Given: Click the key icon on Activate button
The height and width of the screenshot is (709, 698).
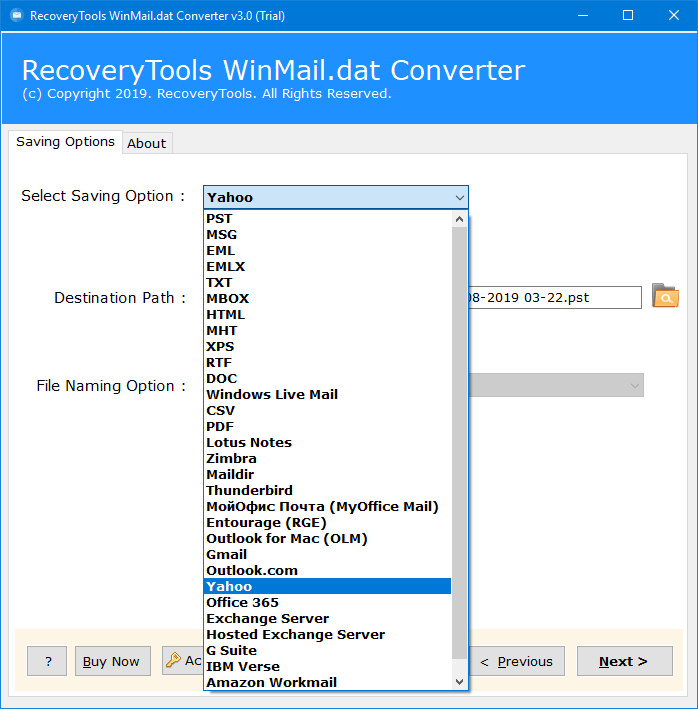Looking at the screenshot, I should (173, 661).
